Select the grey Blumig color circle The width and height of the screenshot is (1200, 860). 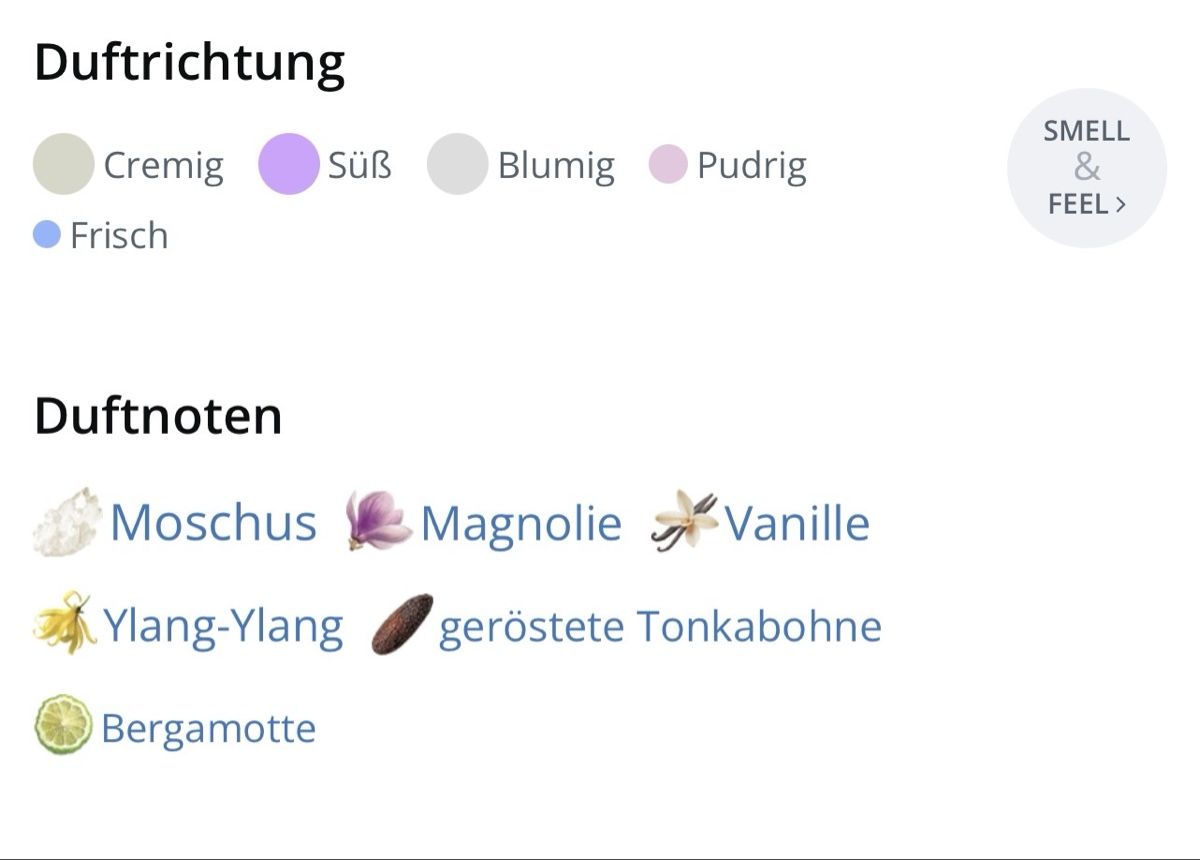pos(457,164)
